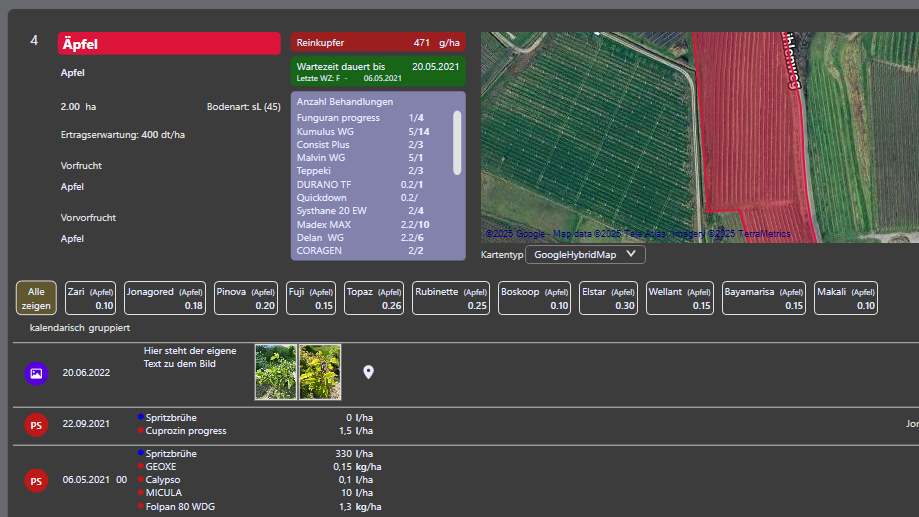Open the Kartentyp GoogleHybridMap dropdown

click(x=585, y=255)
